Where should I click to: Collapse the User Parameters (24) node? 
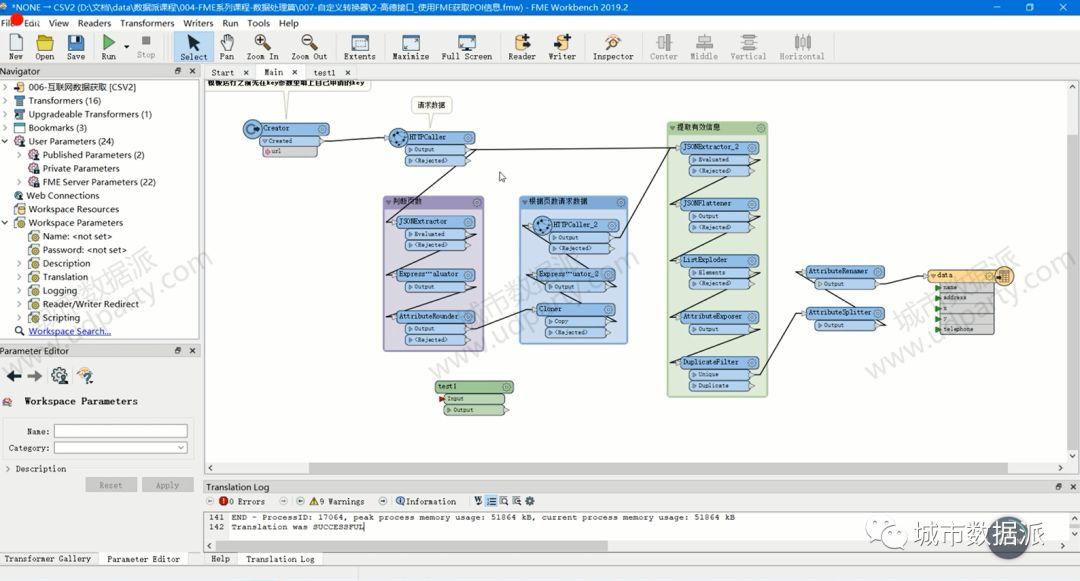tap(5, 141)
